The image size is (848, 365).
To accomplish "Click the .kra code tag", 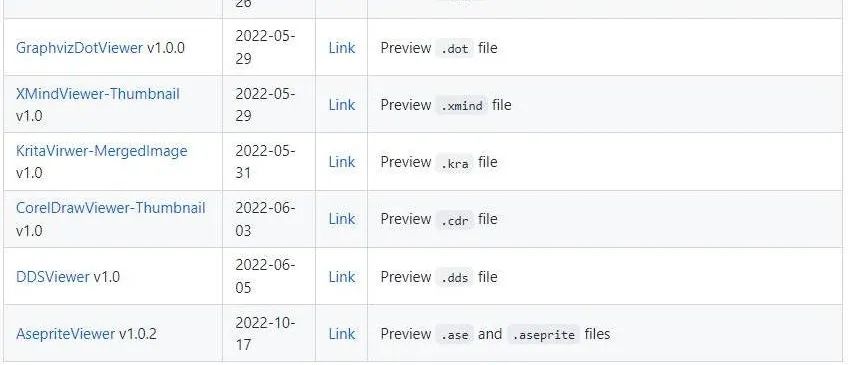I will tap(454, 163).
